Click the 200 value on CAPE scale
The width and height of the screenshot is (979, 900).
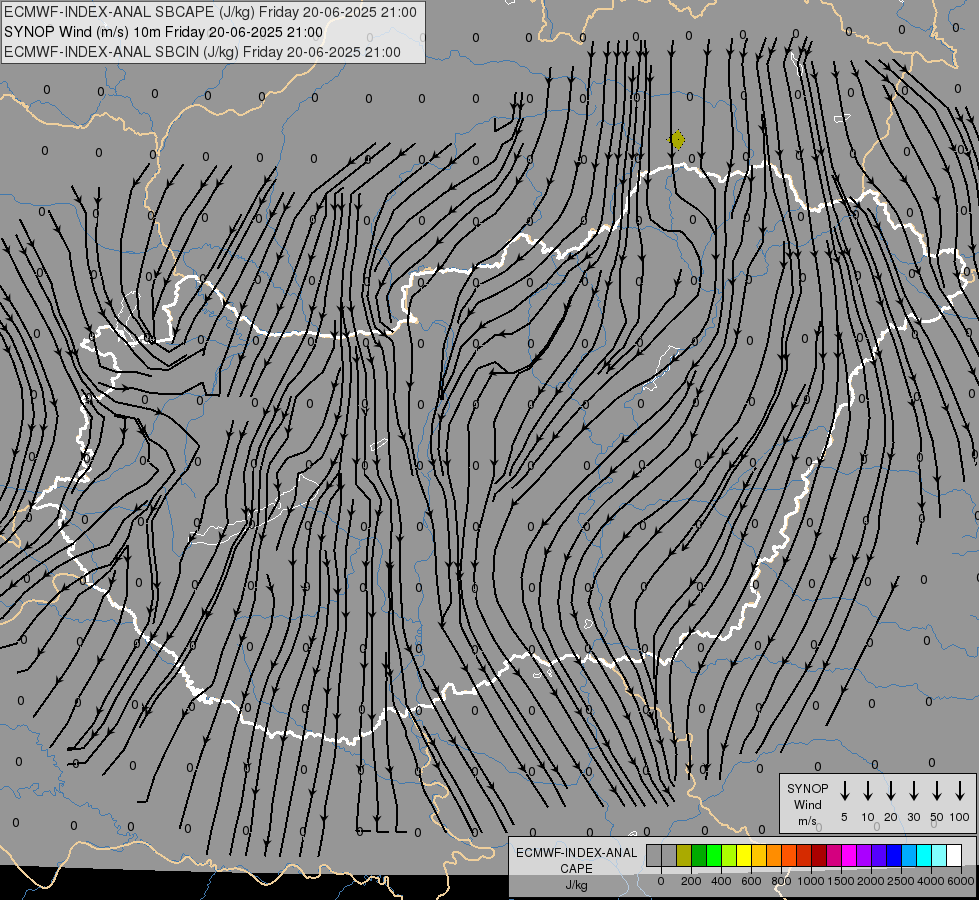point(691,881)
